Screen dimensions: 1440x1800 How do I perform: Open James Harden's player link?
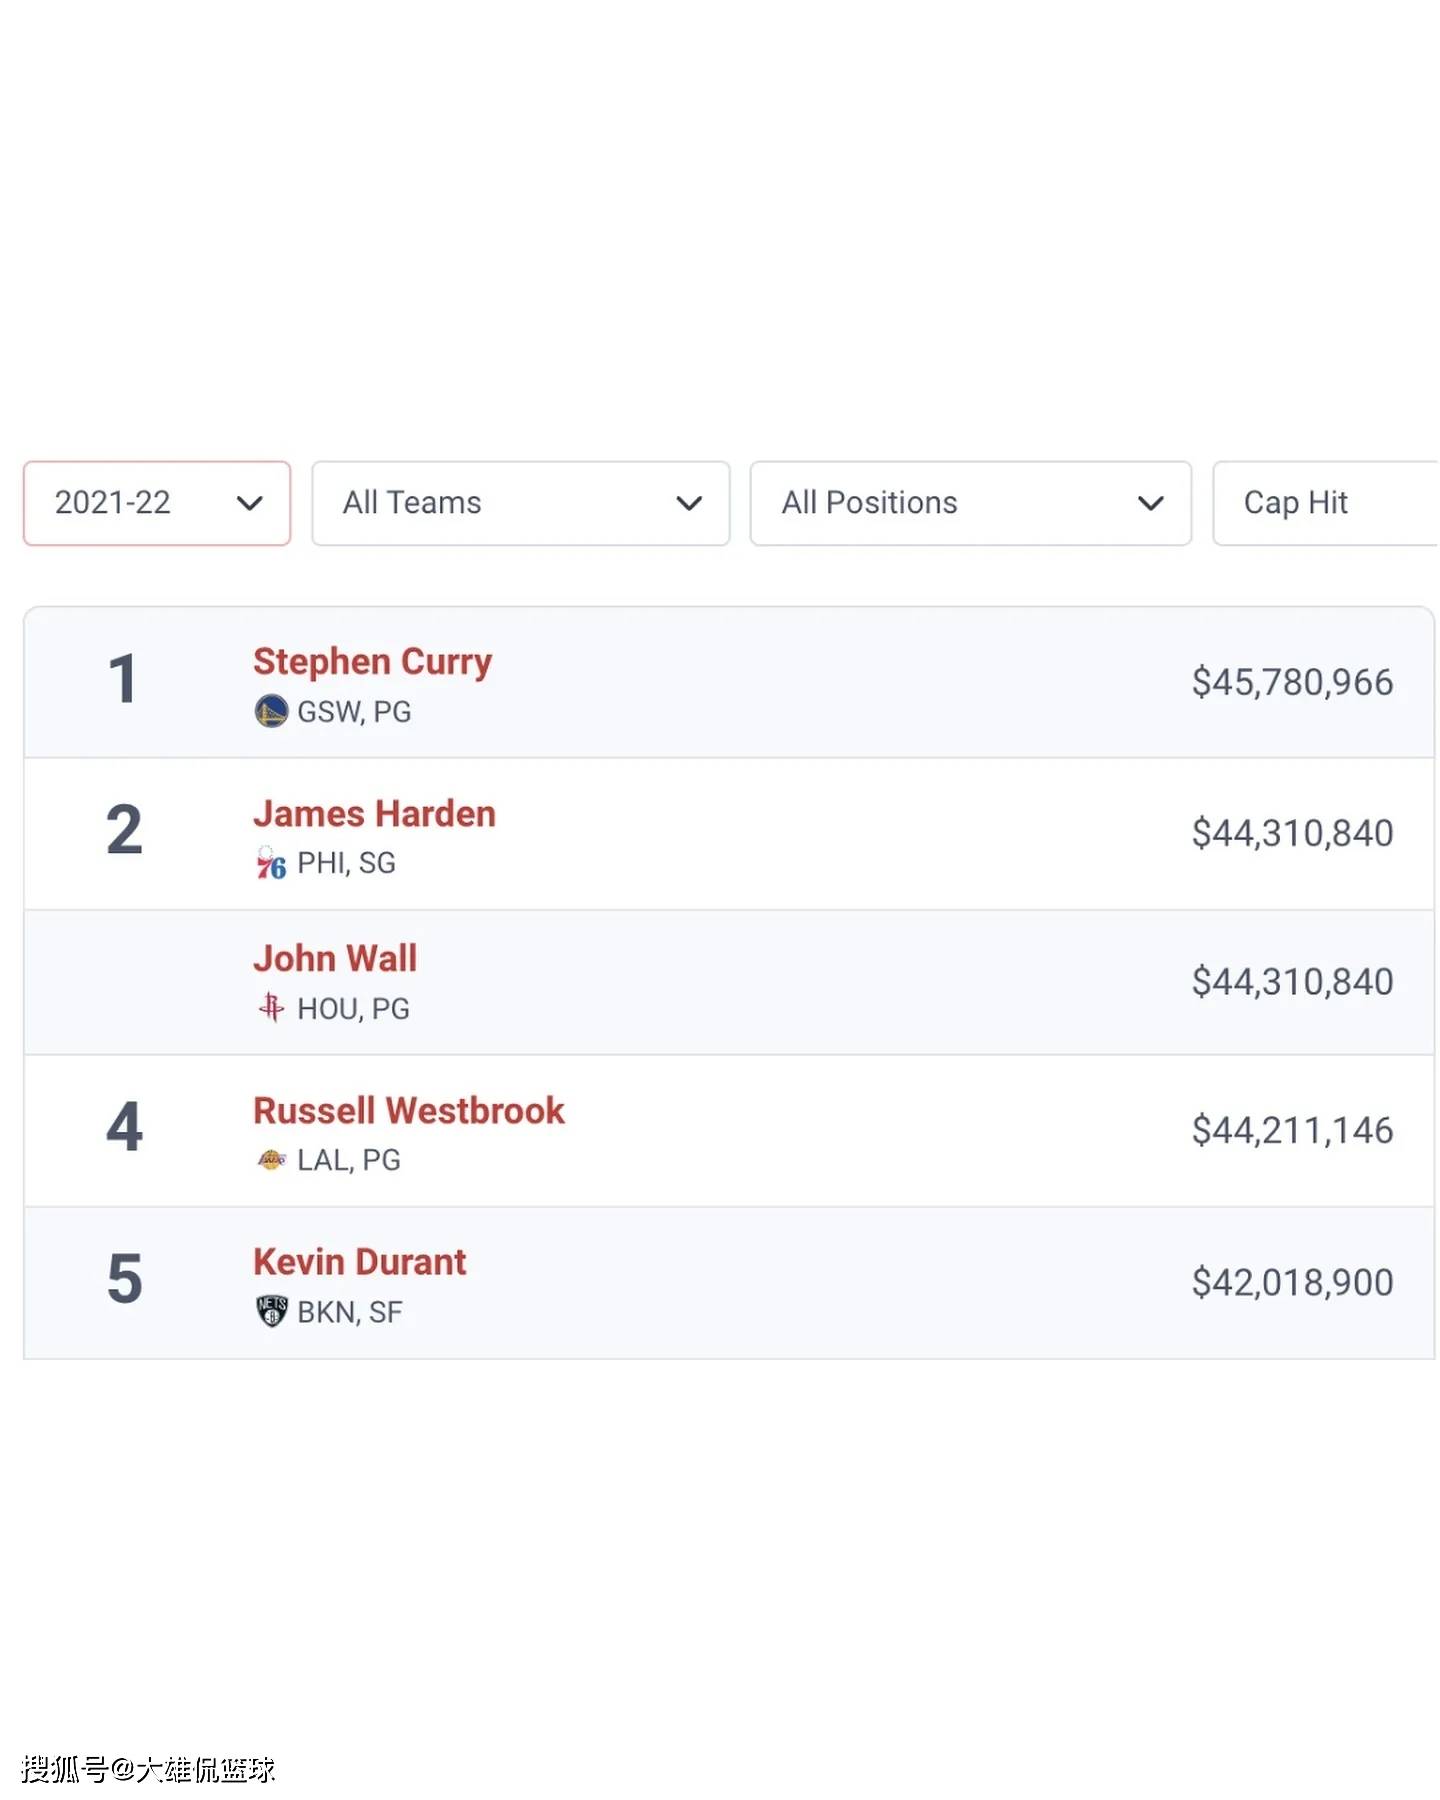[374, 813]
